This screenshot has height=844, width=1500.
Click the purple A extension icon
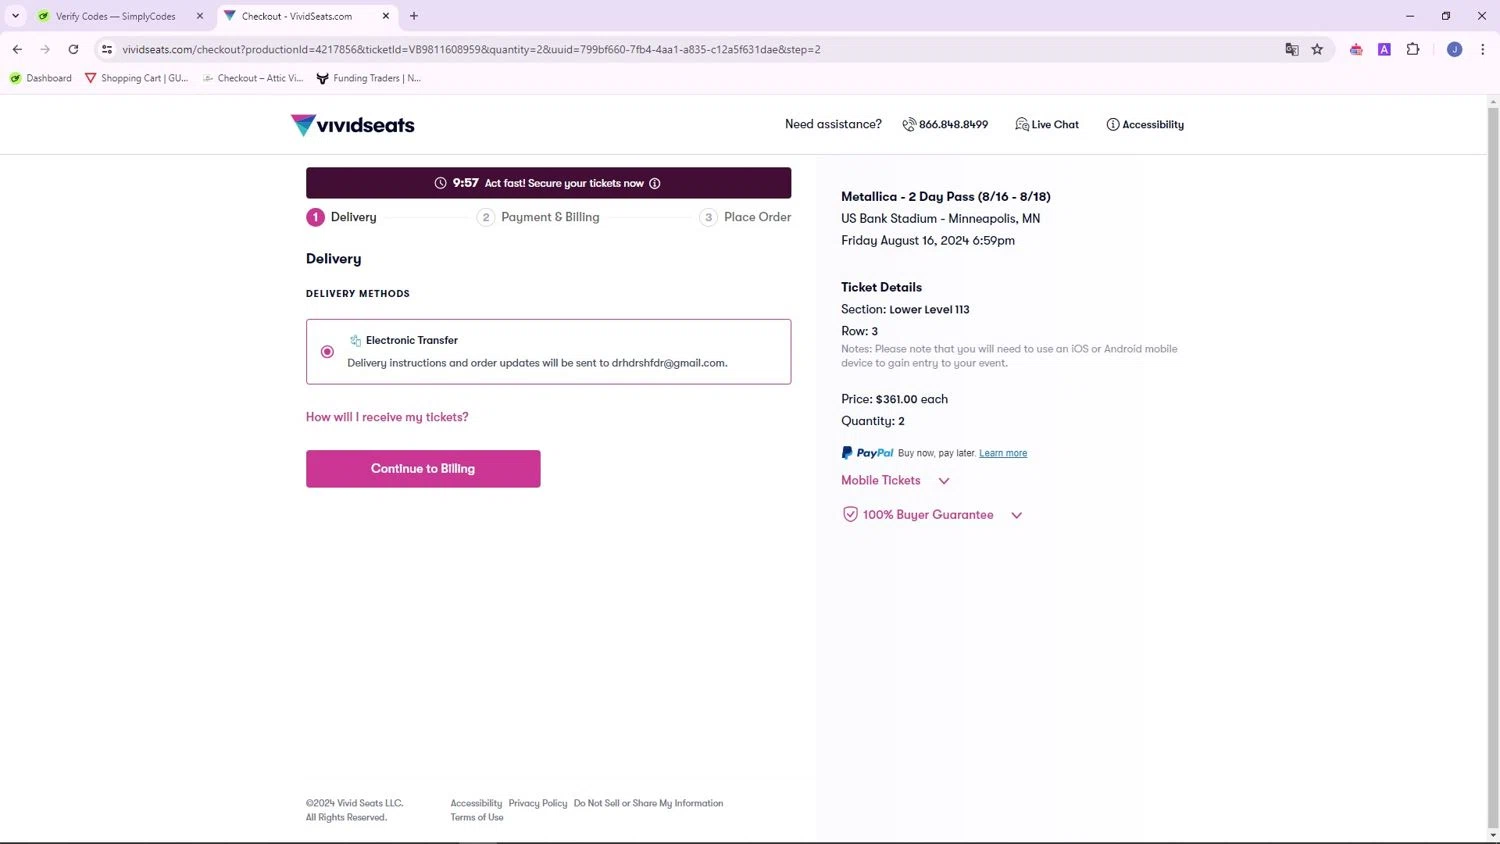[1384, 49]
